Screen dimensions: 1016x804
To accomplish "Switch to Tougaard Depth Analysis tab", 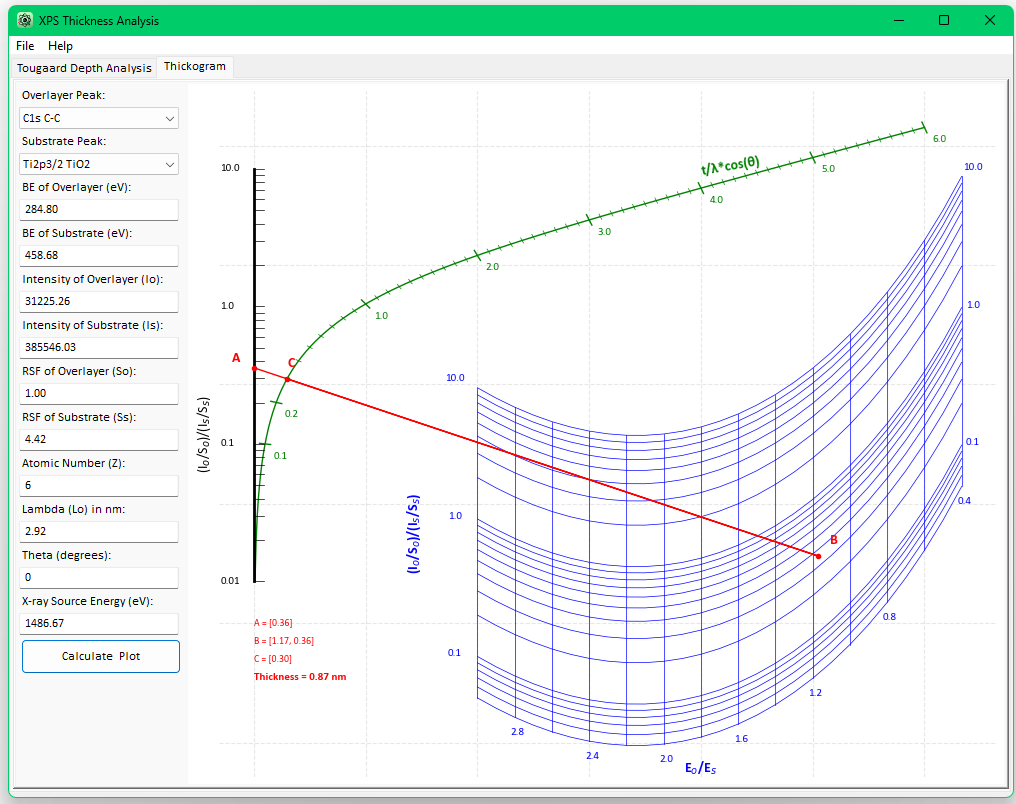I will click(x=84, y=67).
